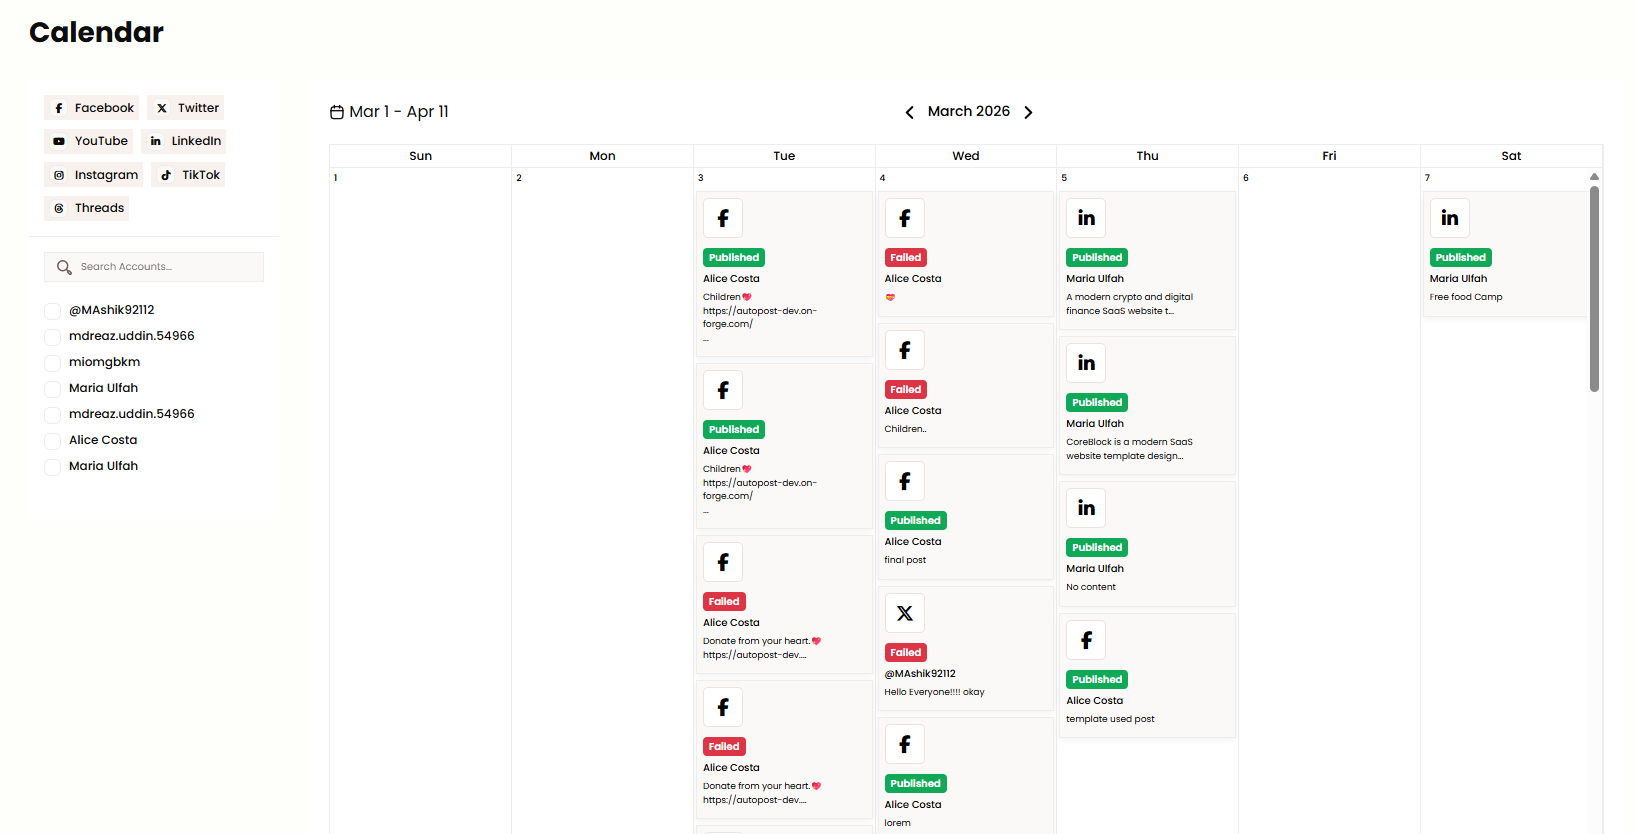Advance to the next month

click(x=1028, y=112)
